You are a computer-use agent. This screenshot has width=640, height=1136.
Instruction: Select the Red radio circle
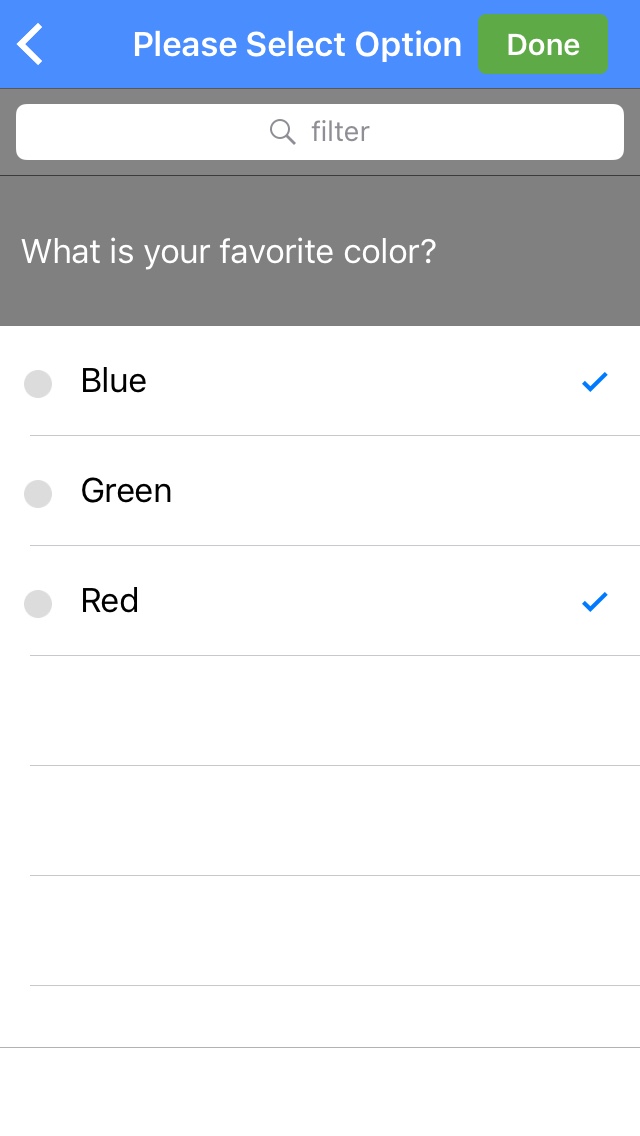(x=38, y=604)
